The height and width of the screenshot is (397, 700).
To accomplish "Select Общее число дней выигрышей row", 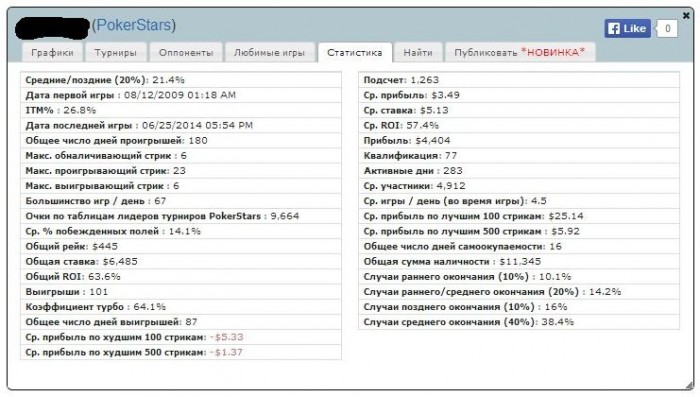I will (181, 322).
